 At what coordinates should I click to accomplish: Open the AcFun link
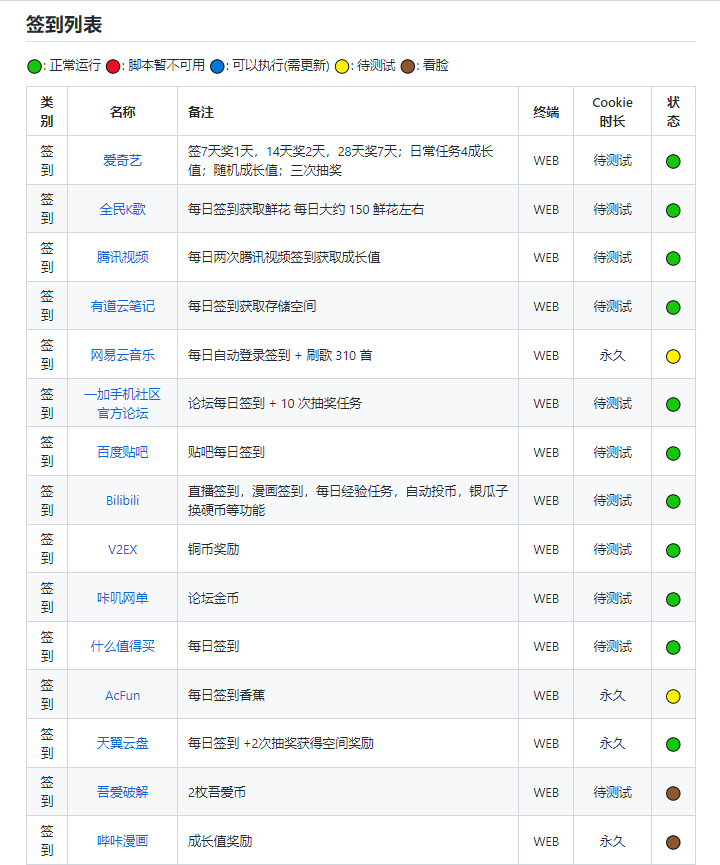122,696
